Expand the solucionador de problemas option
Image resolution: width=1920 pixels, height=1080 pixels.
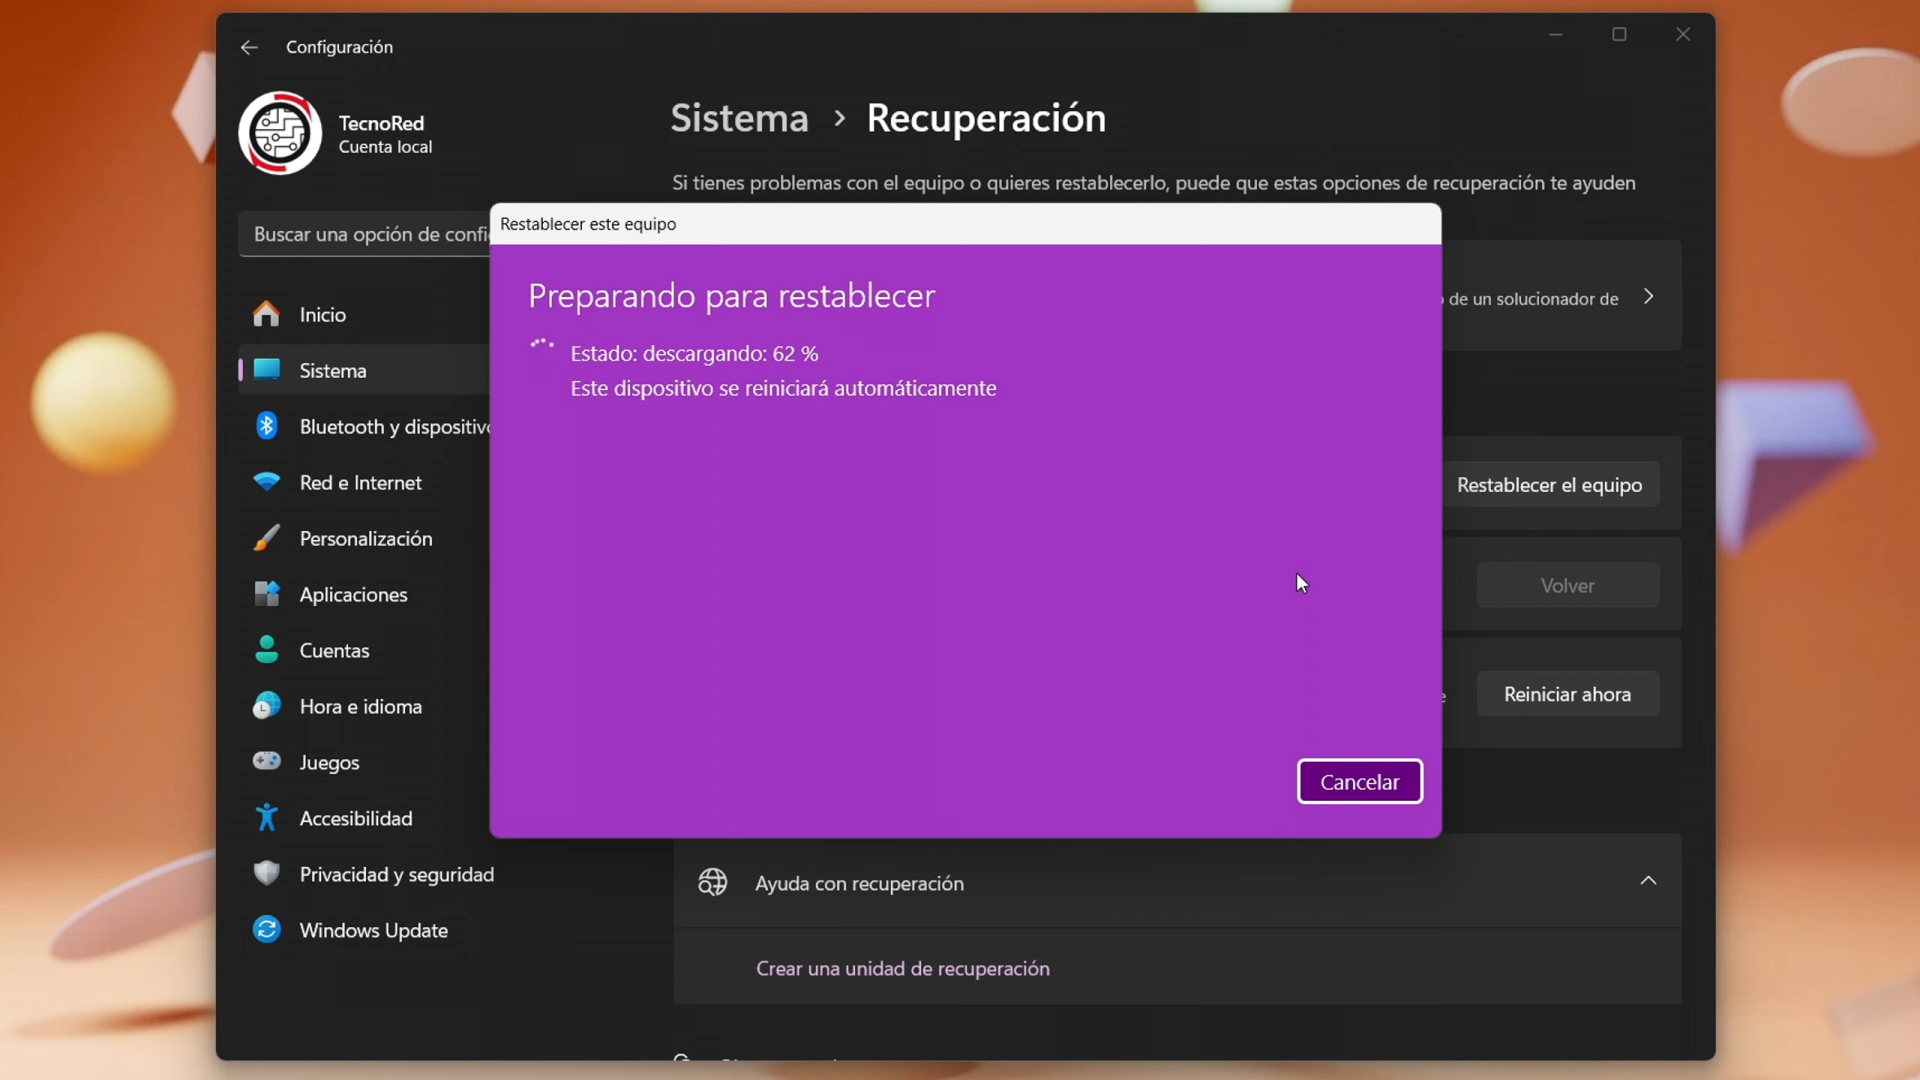tap(1648, 296)
